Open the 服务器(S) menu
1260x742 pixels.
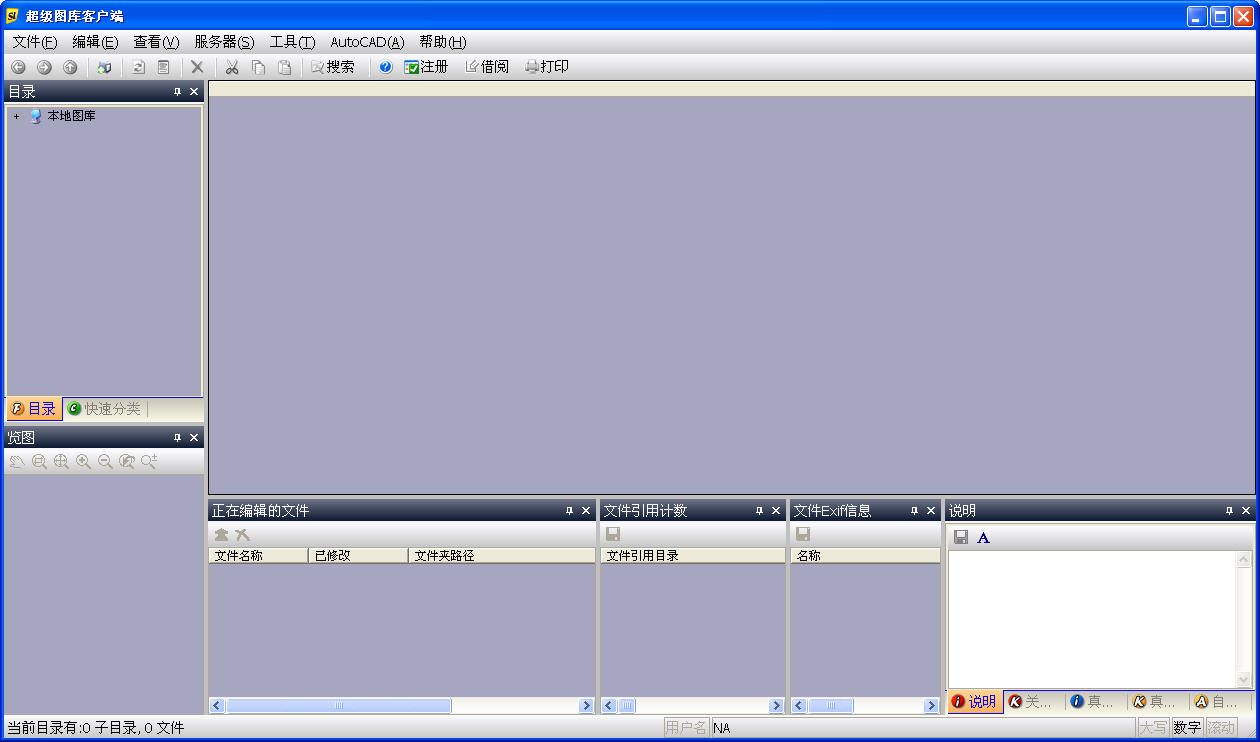pos(224,42)
